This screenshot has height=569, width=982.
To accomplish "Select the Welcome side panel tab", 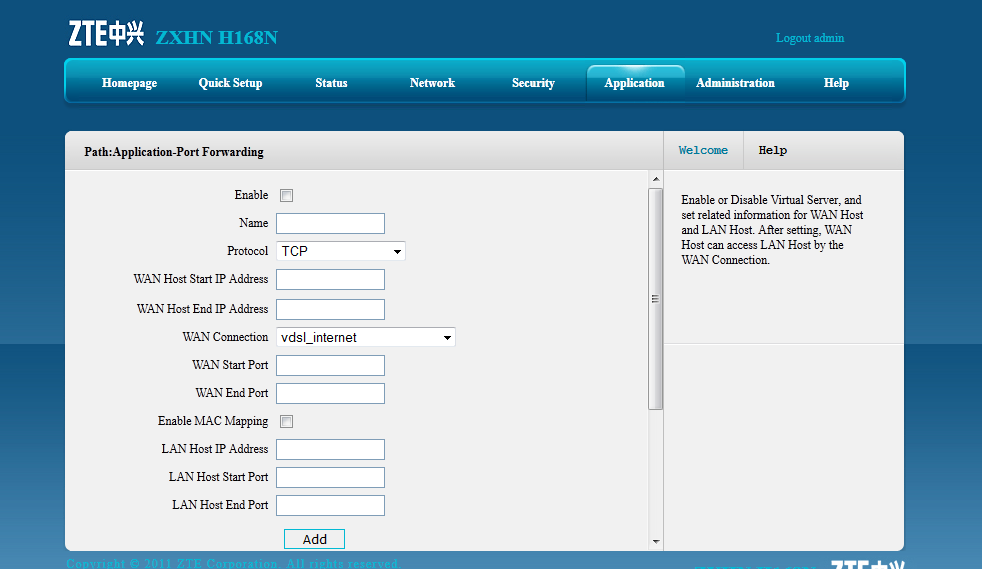I will click(x=703, y=150).
